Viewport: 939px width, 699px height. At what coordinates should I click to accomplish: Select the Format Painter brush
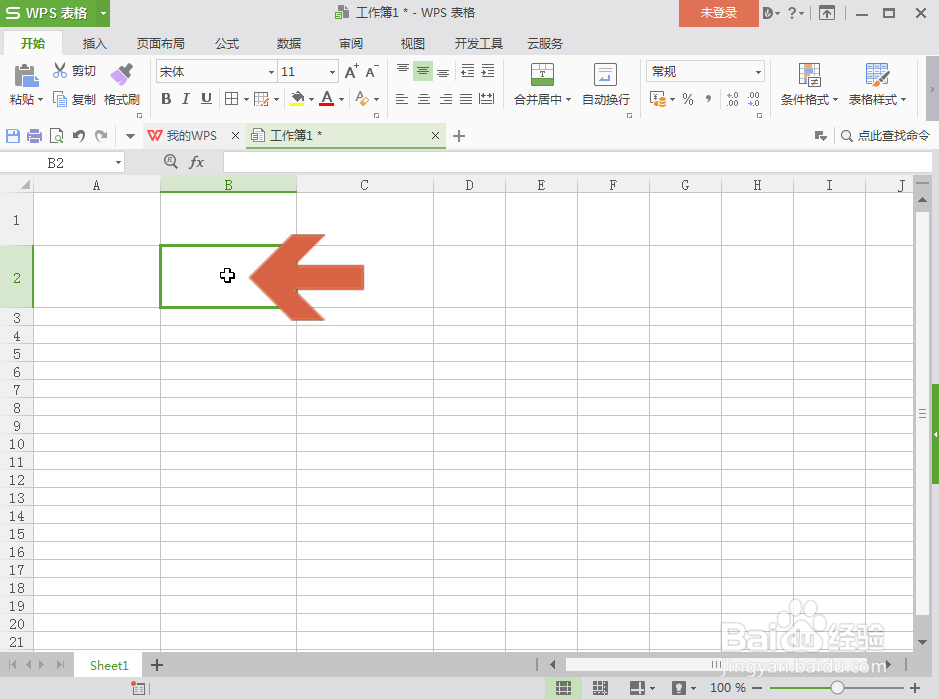tap(122, 75)
